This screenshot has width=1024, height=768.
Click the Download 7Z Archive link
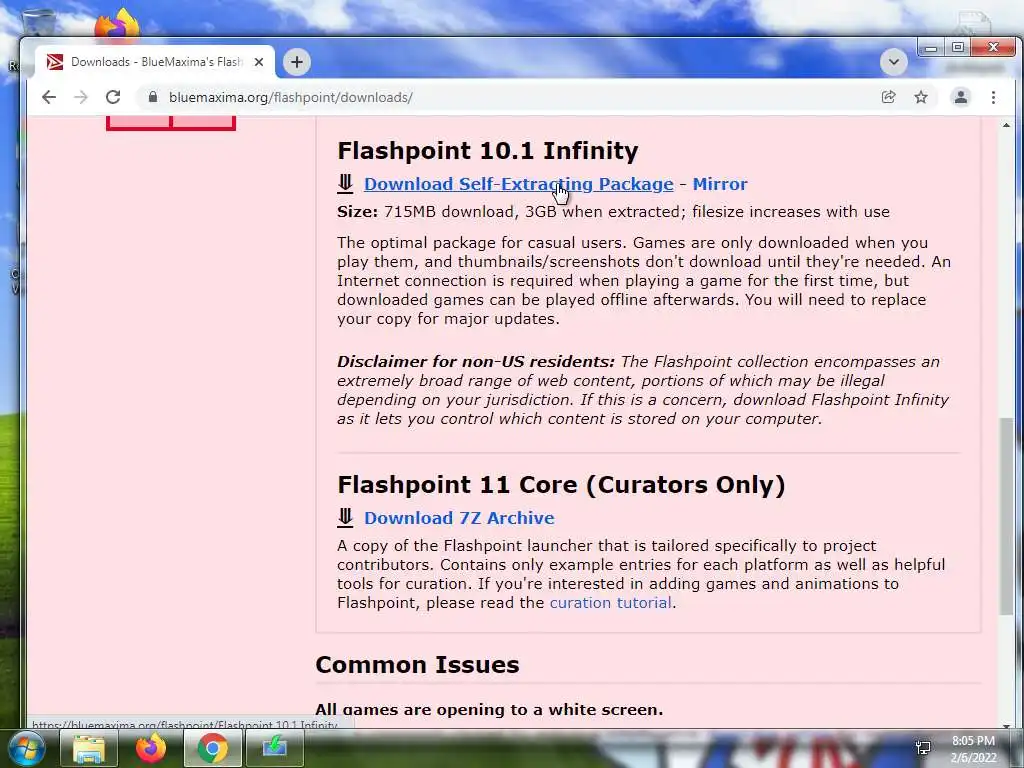459,518
